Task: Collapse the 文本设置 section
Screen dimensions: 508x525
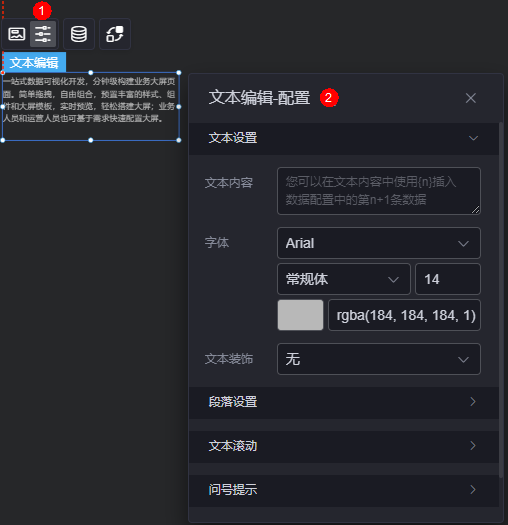Action: (344, 138)
